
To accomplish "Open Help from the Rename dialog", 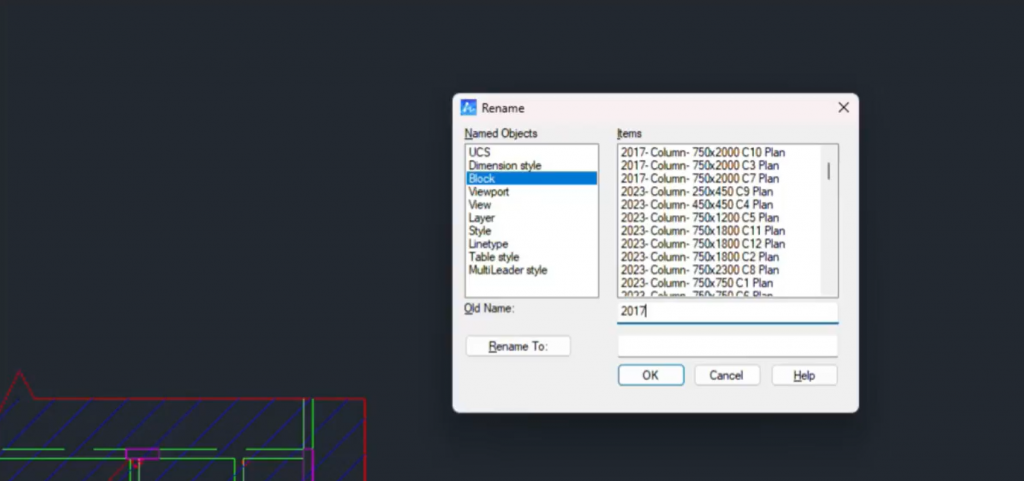I will click(x=804, y=375).
